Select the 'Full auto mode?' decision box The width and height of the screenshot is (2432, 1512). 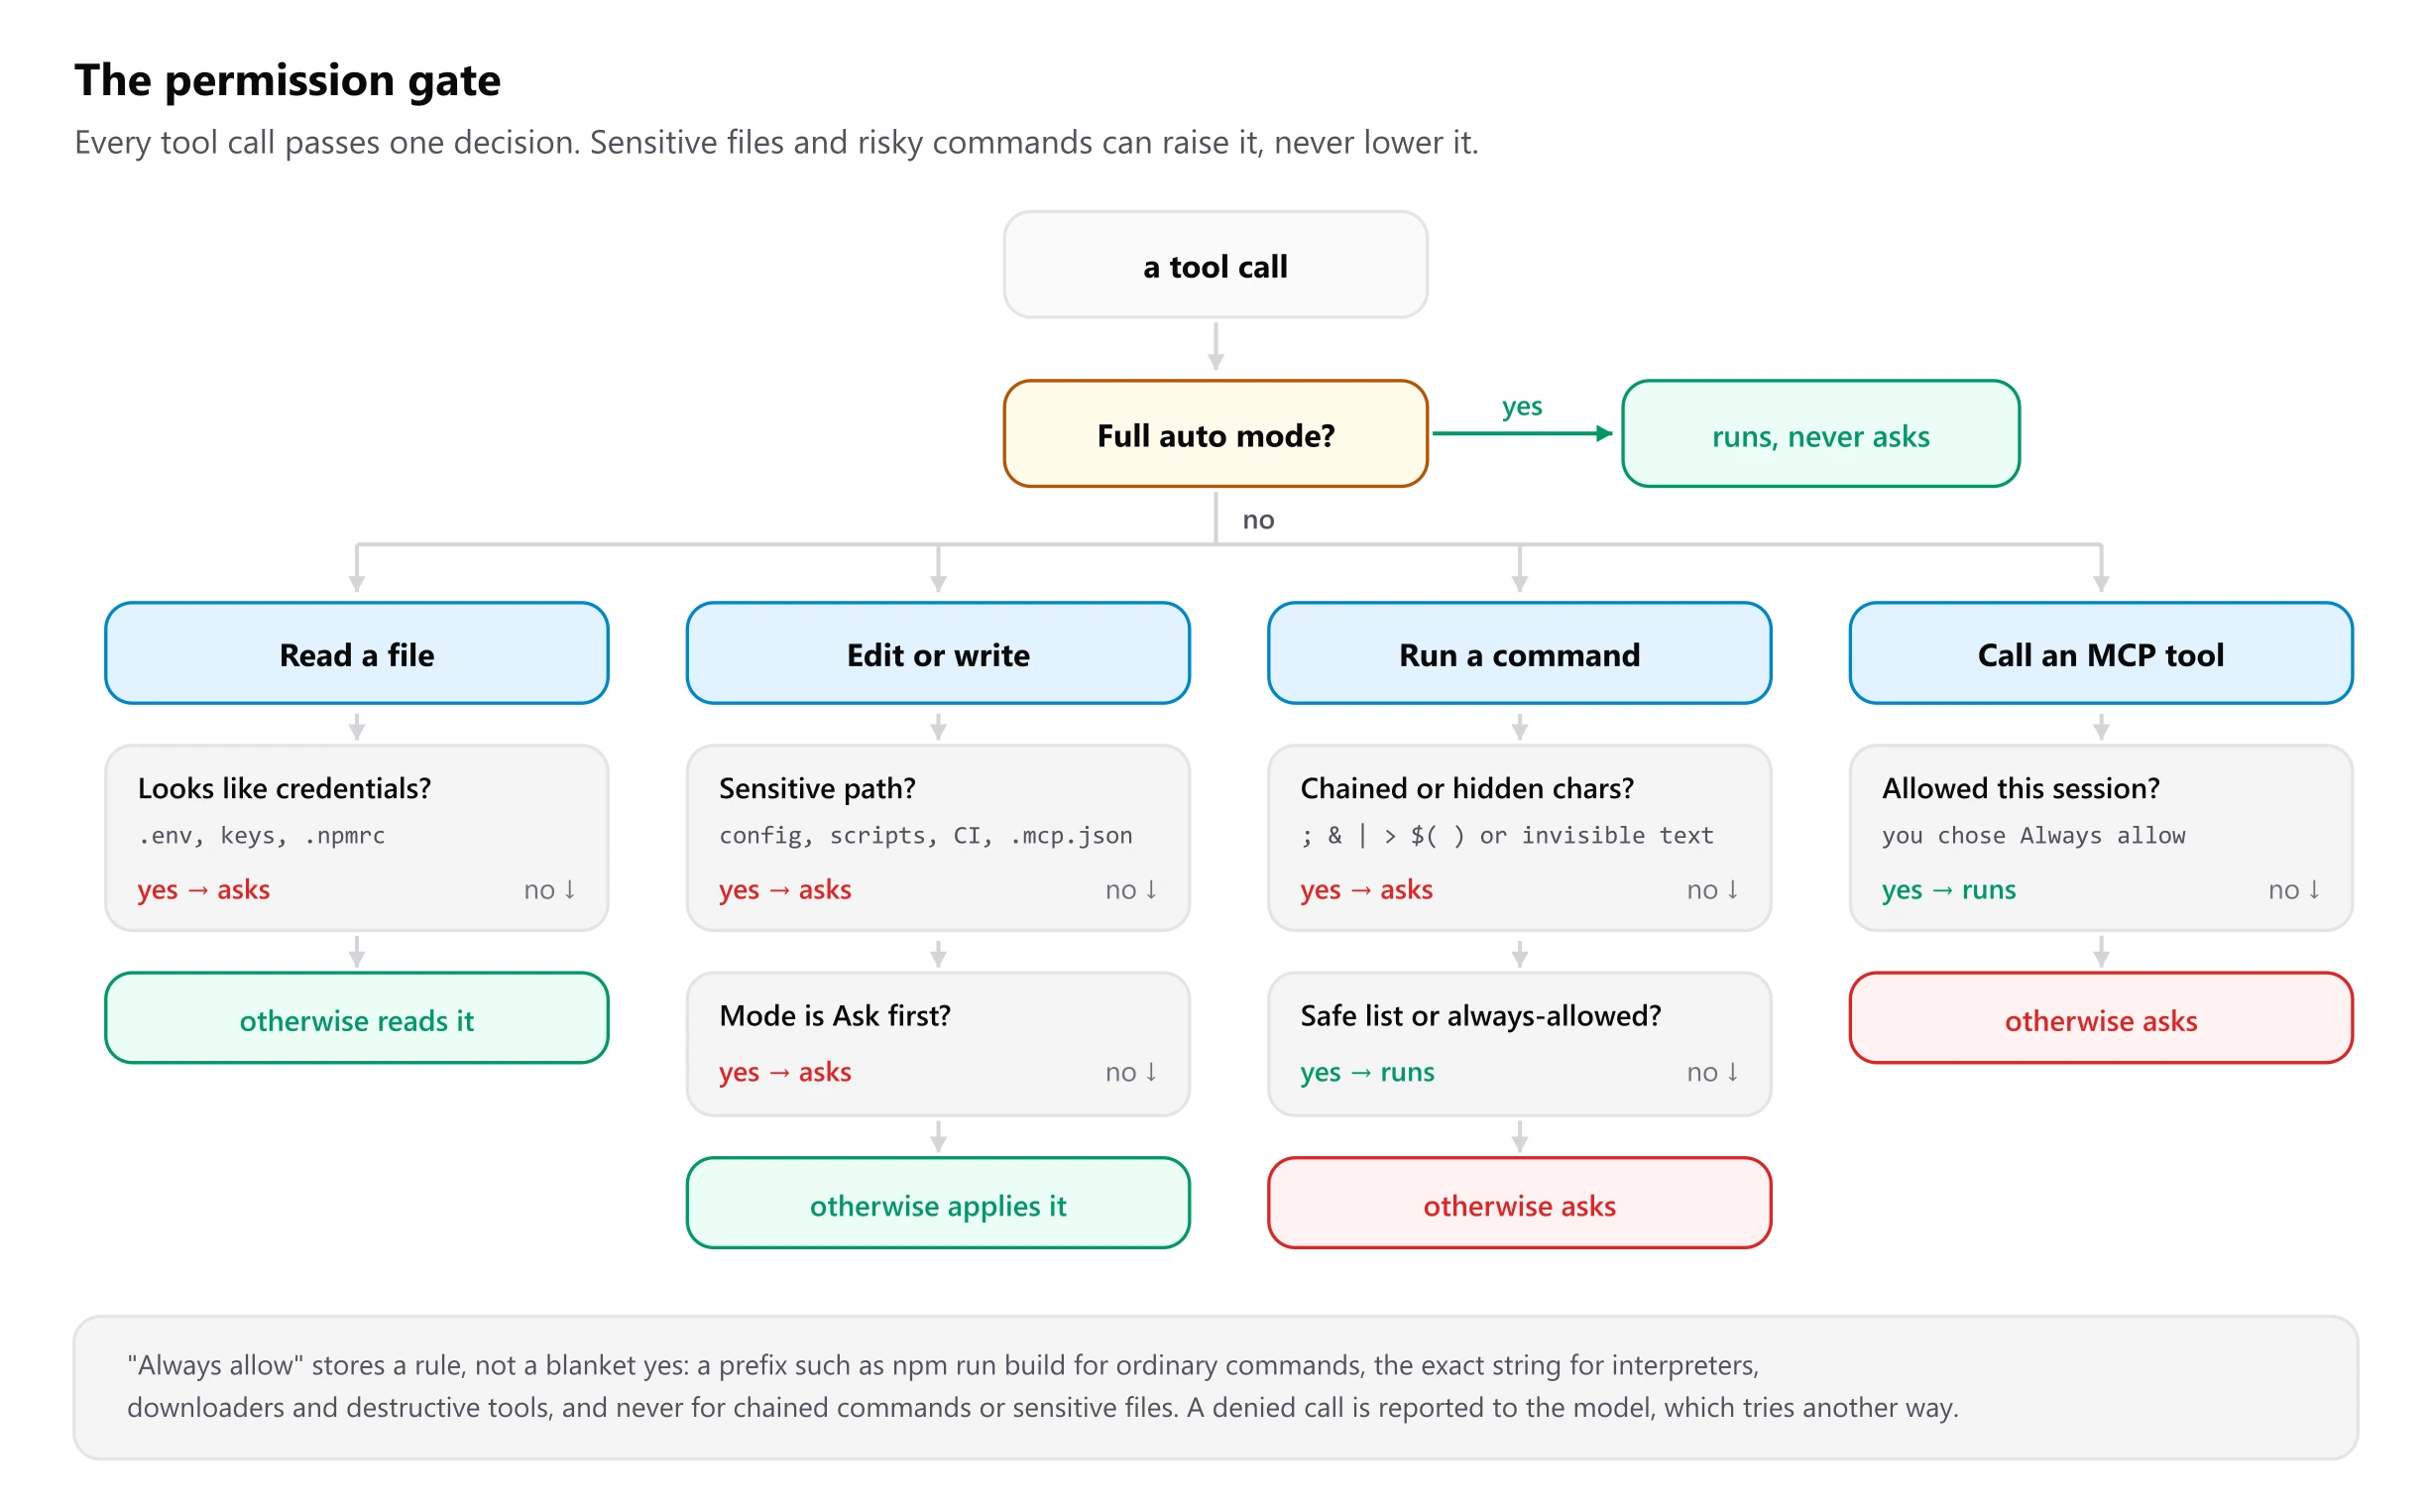pos(1215,434)
